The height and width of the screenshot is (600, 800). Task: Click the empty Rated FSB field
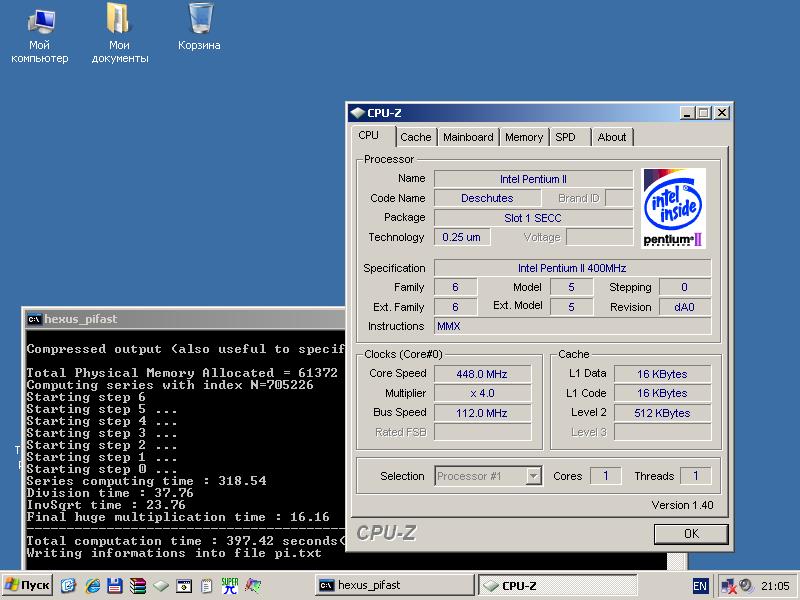[482, 432]
